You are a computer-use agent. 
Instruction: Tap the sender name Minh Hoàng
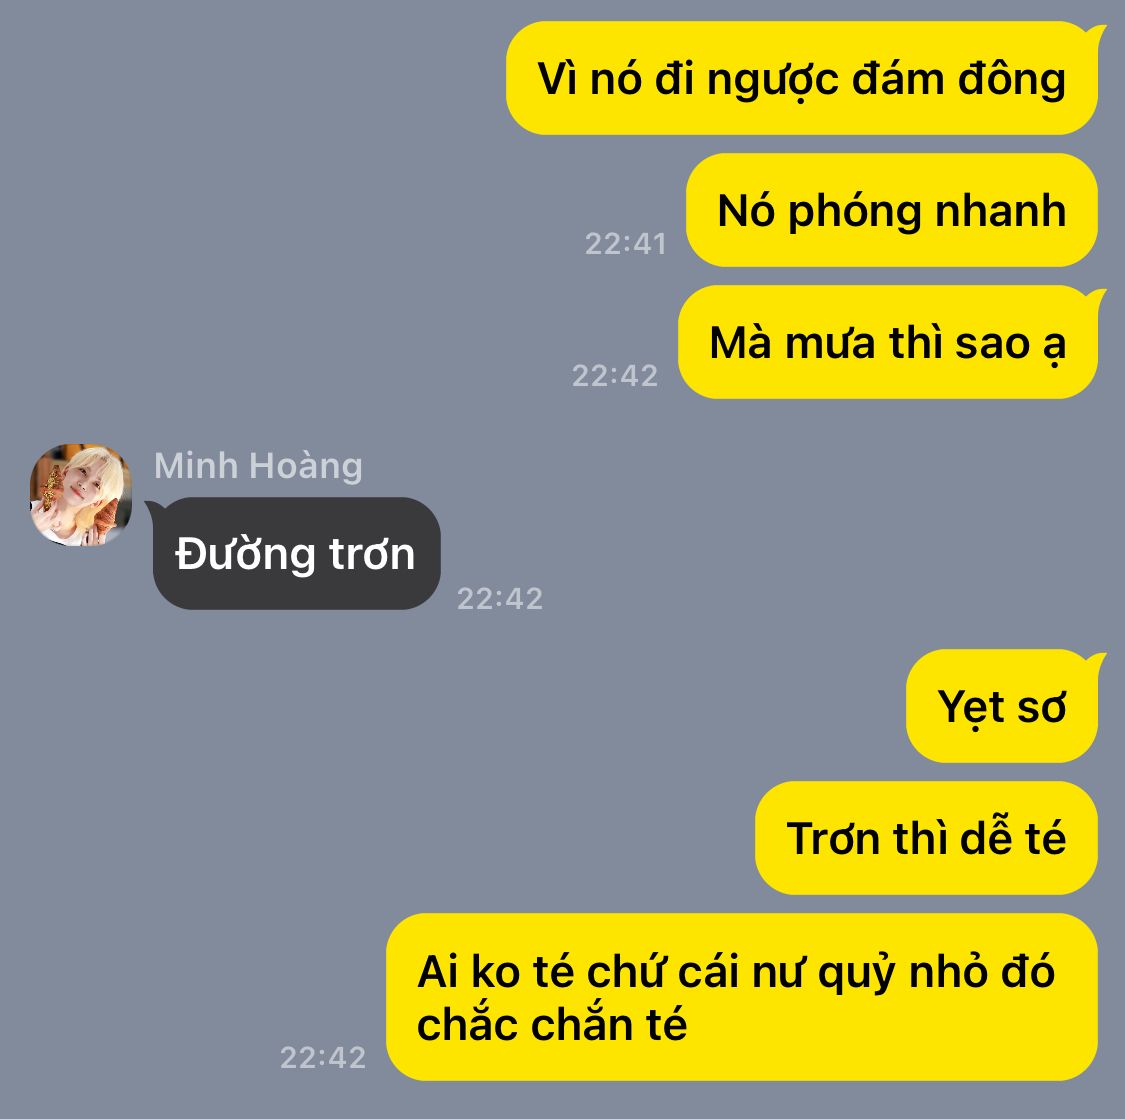pyautogui.click(x=258, y=466)
